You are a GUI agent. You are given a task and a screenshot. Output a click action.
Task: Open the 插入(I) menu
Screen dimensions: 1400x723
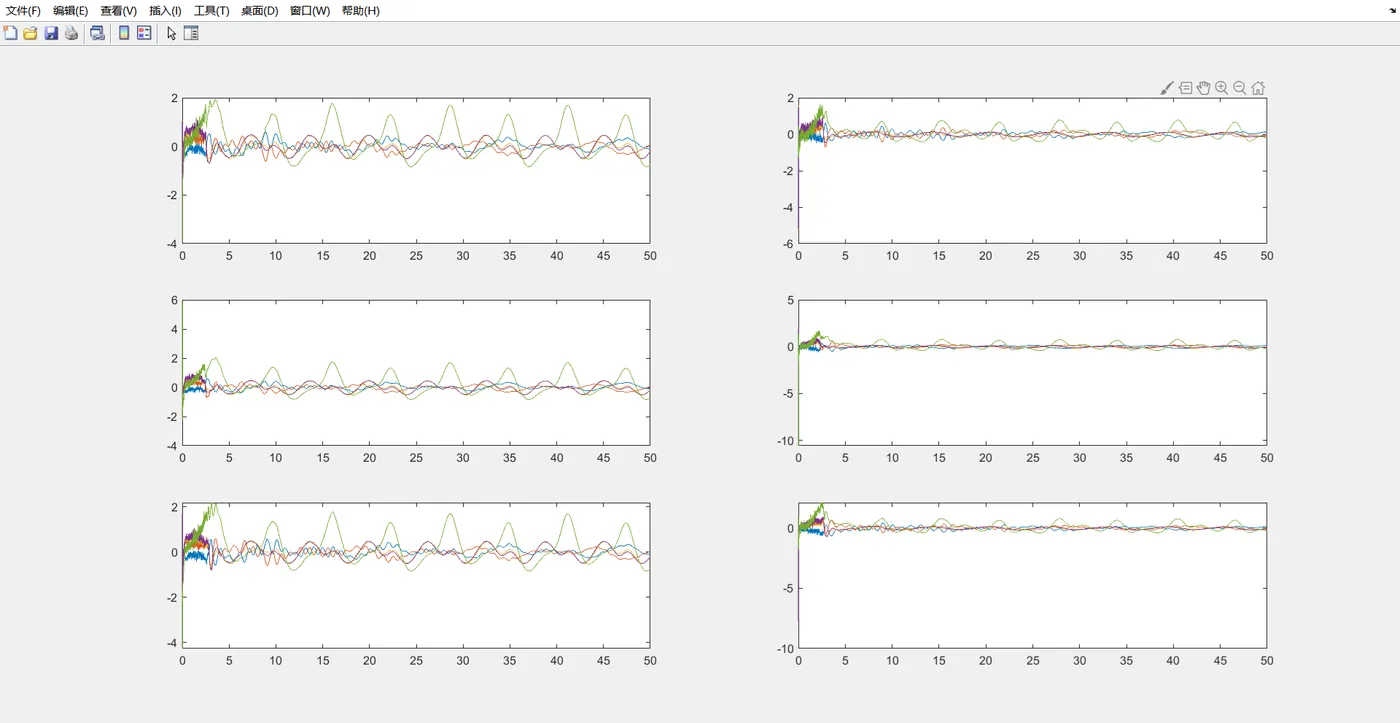tap(165, 11)
